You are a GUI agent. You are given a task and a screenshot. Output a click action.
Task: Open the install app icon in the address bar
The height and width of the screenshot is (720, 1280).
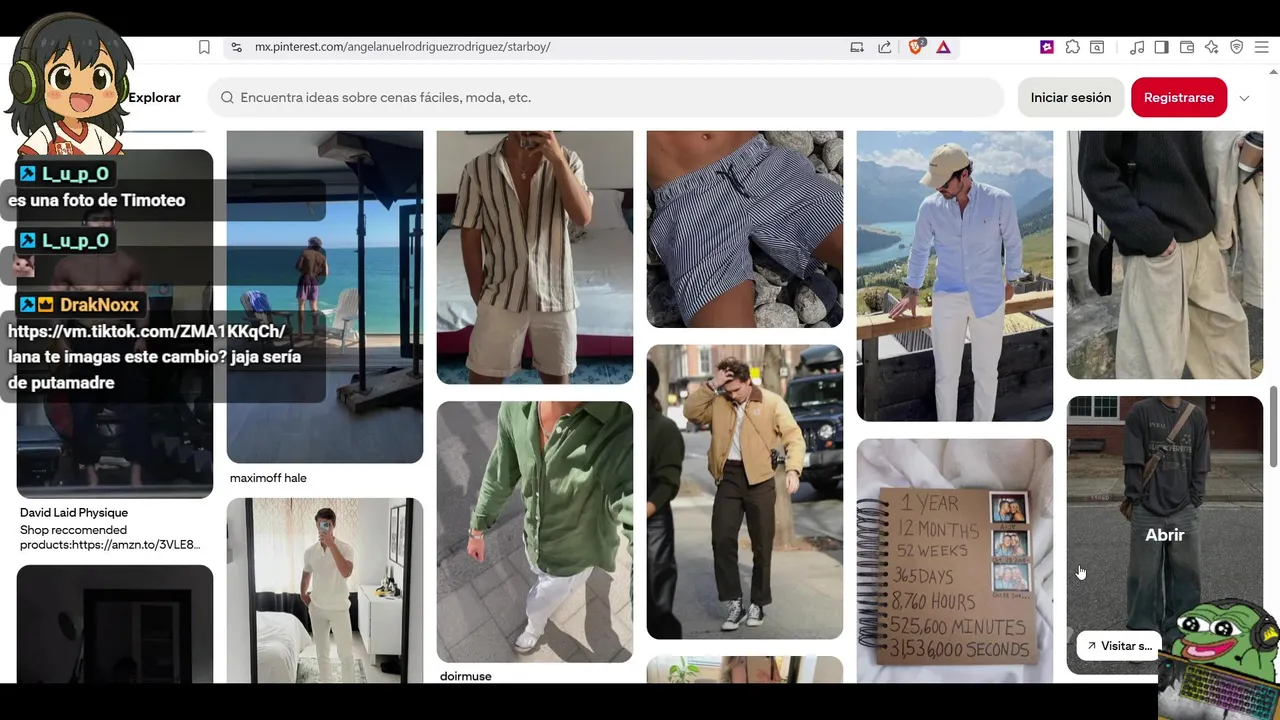point(857,47)
